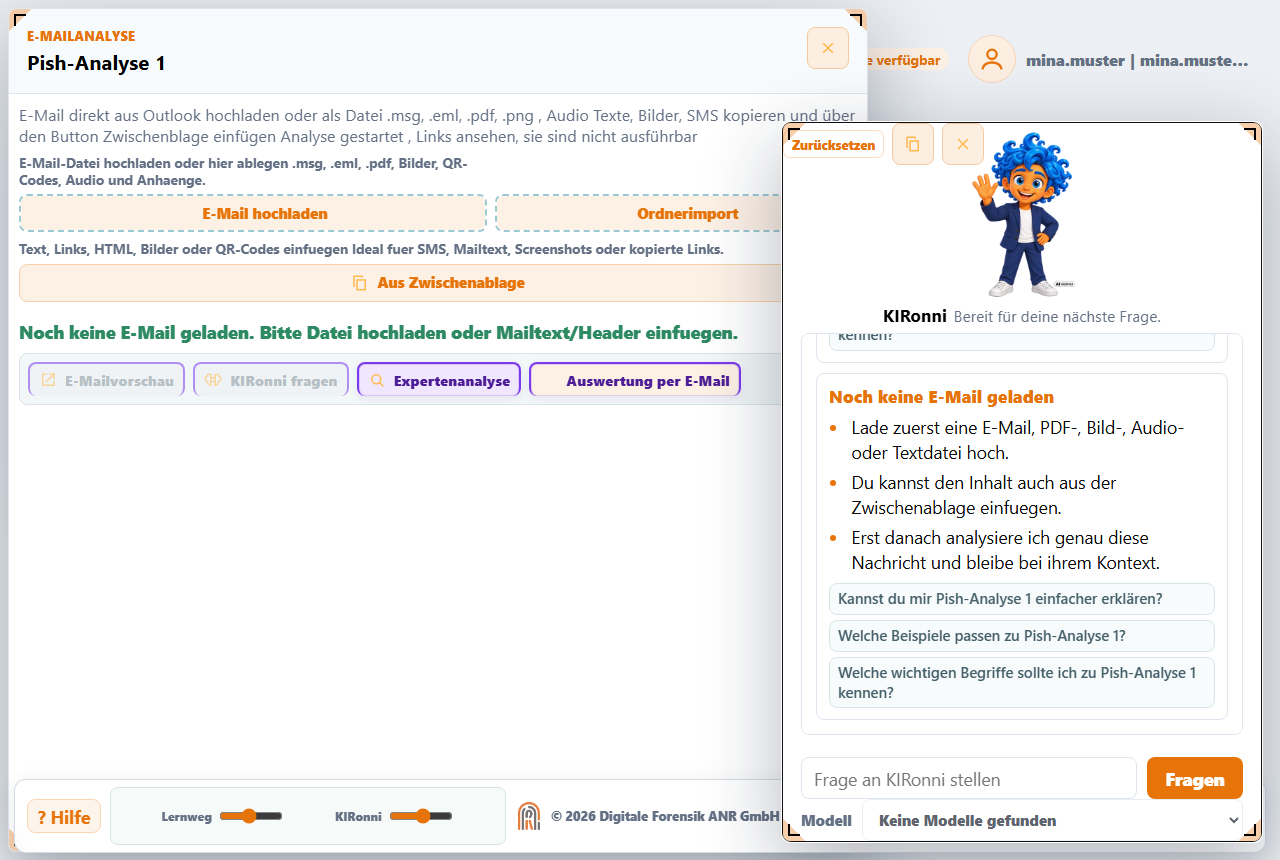This screenshot has width=1280, height=860.
Task: Request Auswertung per E-Mail
Action: (x=635, y=380)
